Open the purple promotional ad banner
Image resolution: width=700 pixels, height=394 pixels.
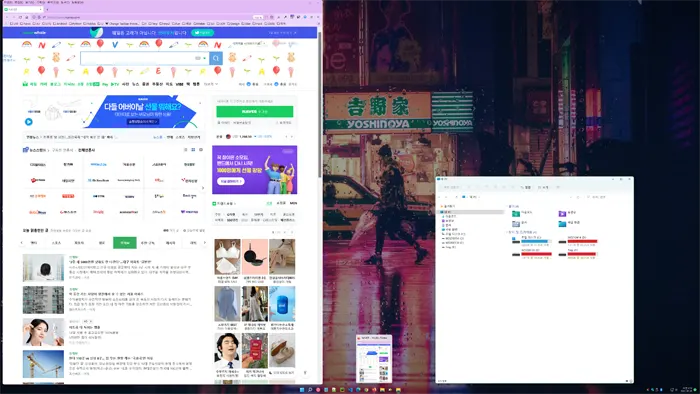click(254, 170)
